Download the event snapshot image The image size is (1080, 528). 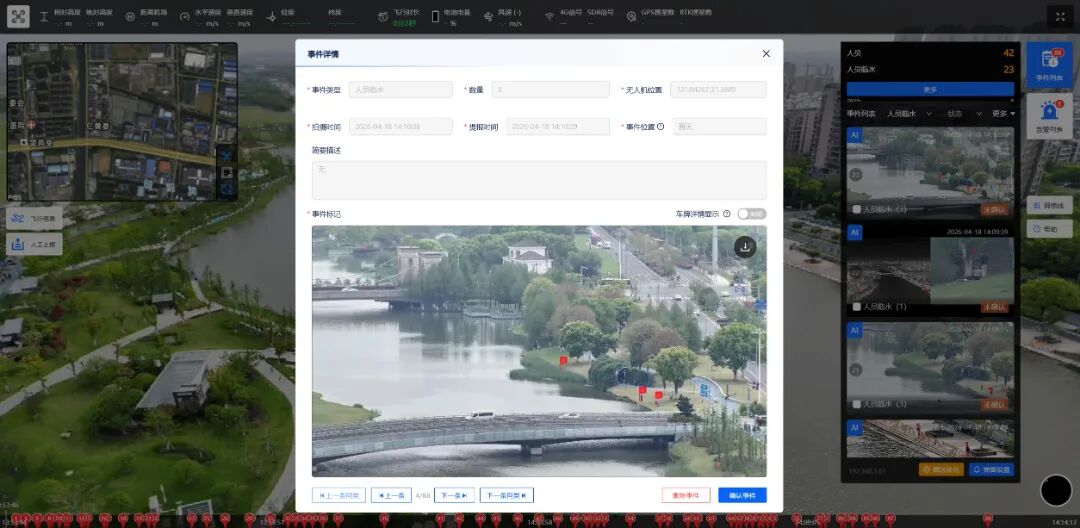(745, 246)
